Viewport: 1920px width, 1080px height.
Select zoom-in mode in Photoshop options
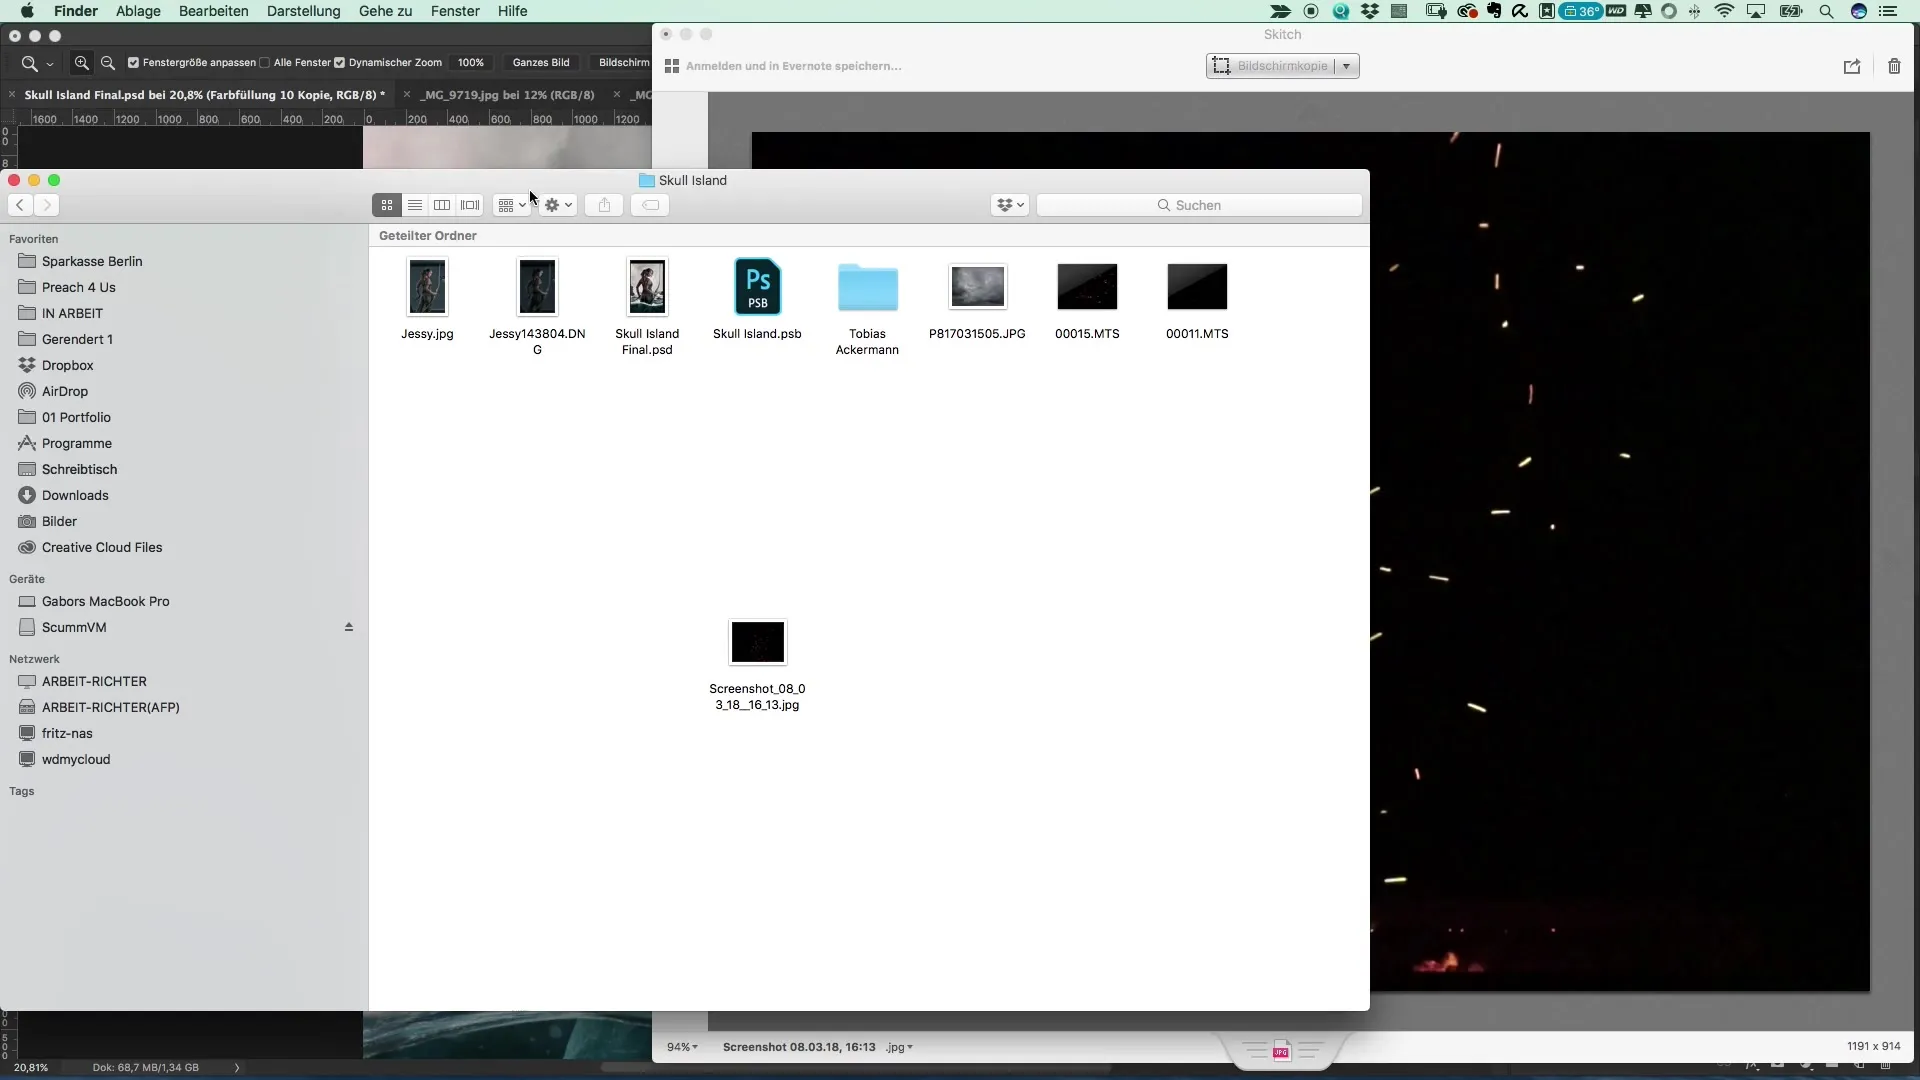pyautogui.click(x=82, y=63)
